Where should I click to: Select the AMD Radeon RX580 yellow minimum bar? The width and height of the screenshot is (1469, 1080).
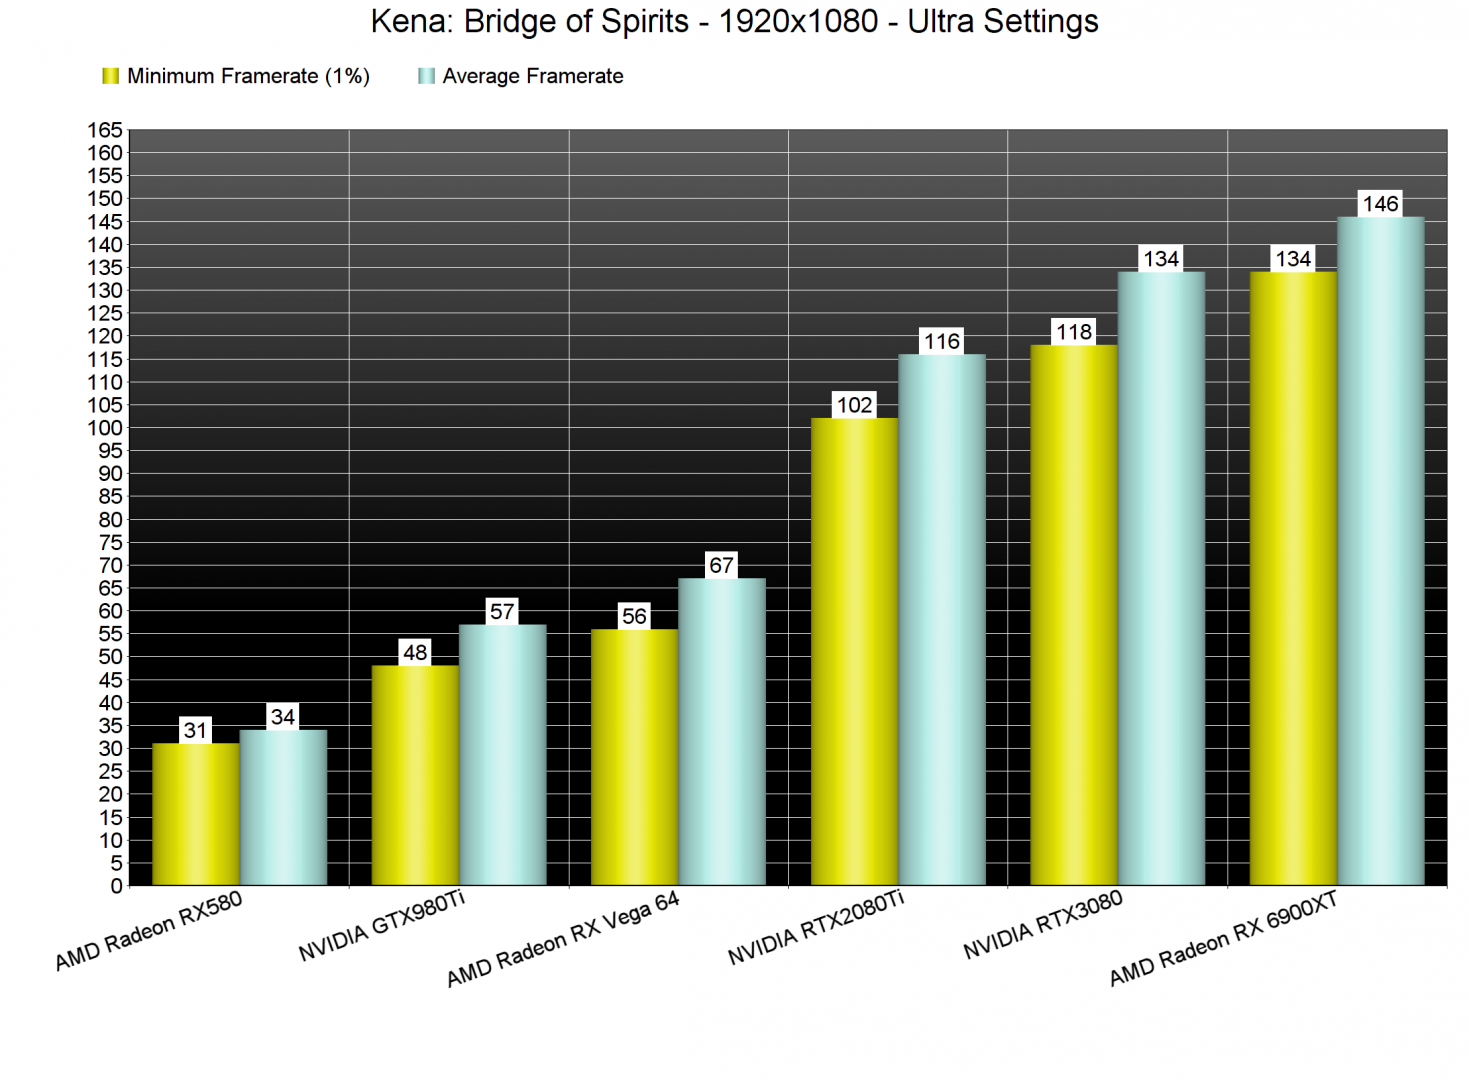pyautogui.click(x=195, y=814)
